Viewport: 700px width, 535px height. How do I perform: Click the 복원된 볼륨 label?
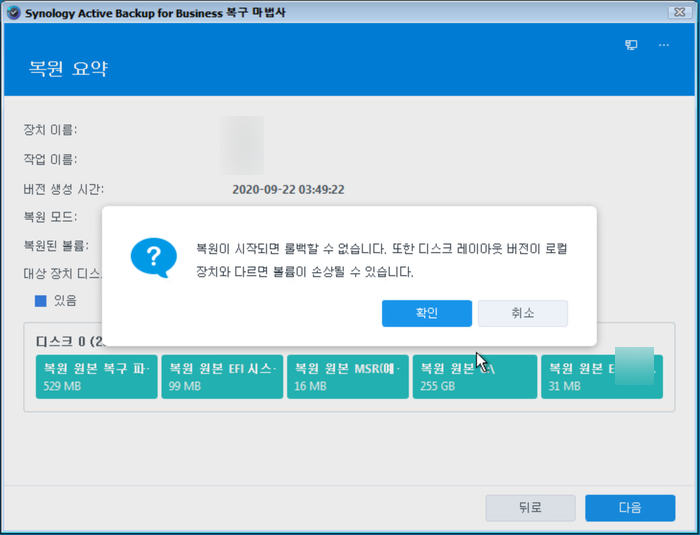coord(56,245)
